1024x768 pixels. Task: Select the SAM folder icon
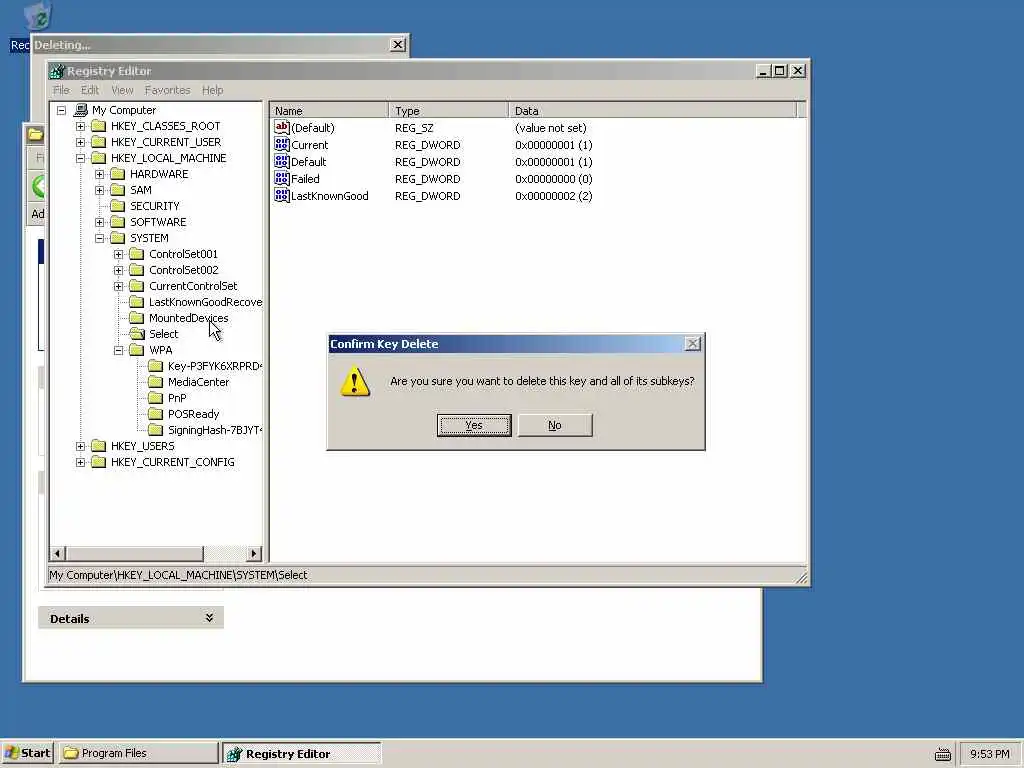pyautogui.click(x=118, y=189)
